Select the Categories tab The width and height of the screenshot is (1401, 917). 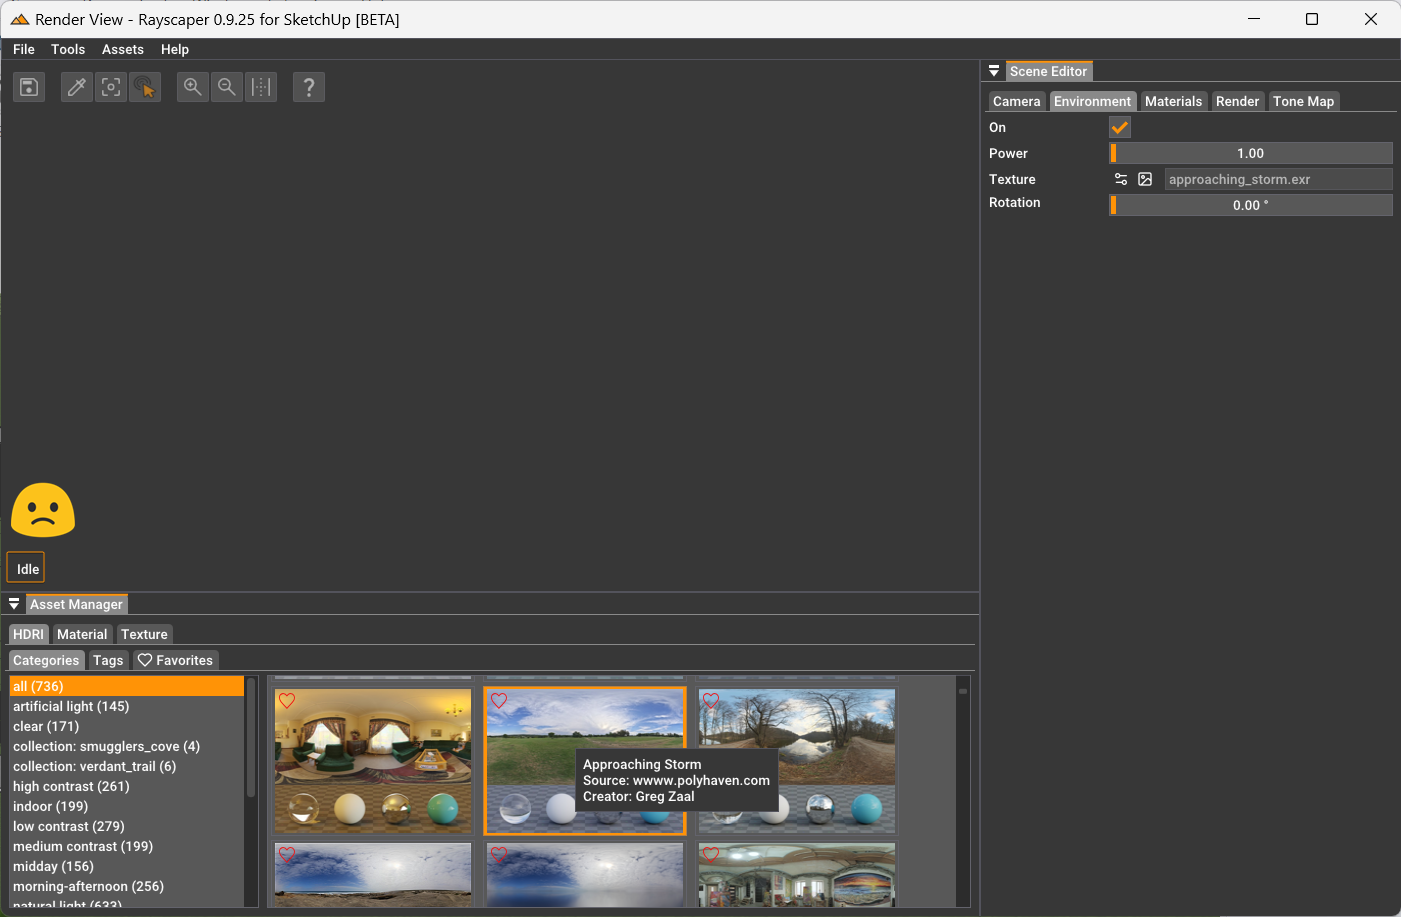click(46, 660)
